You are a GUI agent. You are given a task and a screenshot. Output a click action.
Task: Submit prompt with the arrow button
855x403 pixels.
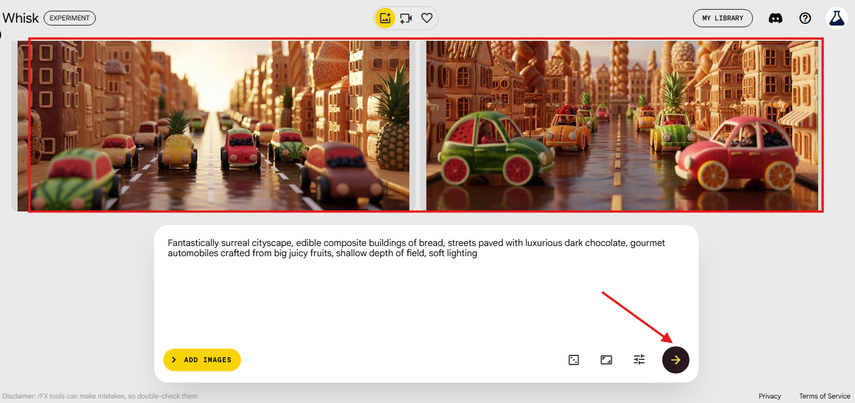click(x=676, y=360)
